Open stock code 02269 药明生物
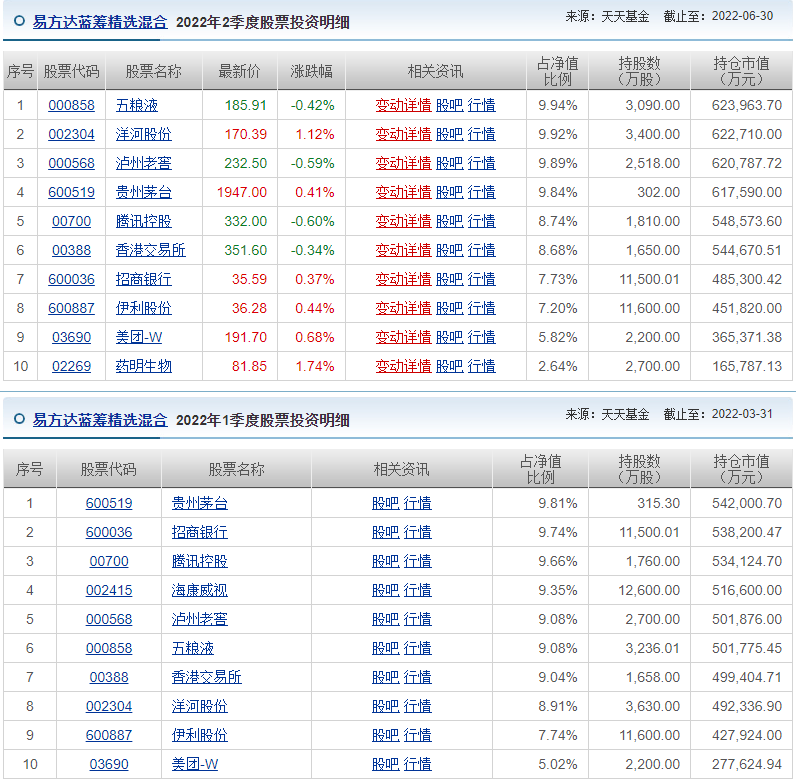796x782 pixels. 72,366
